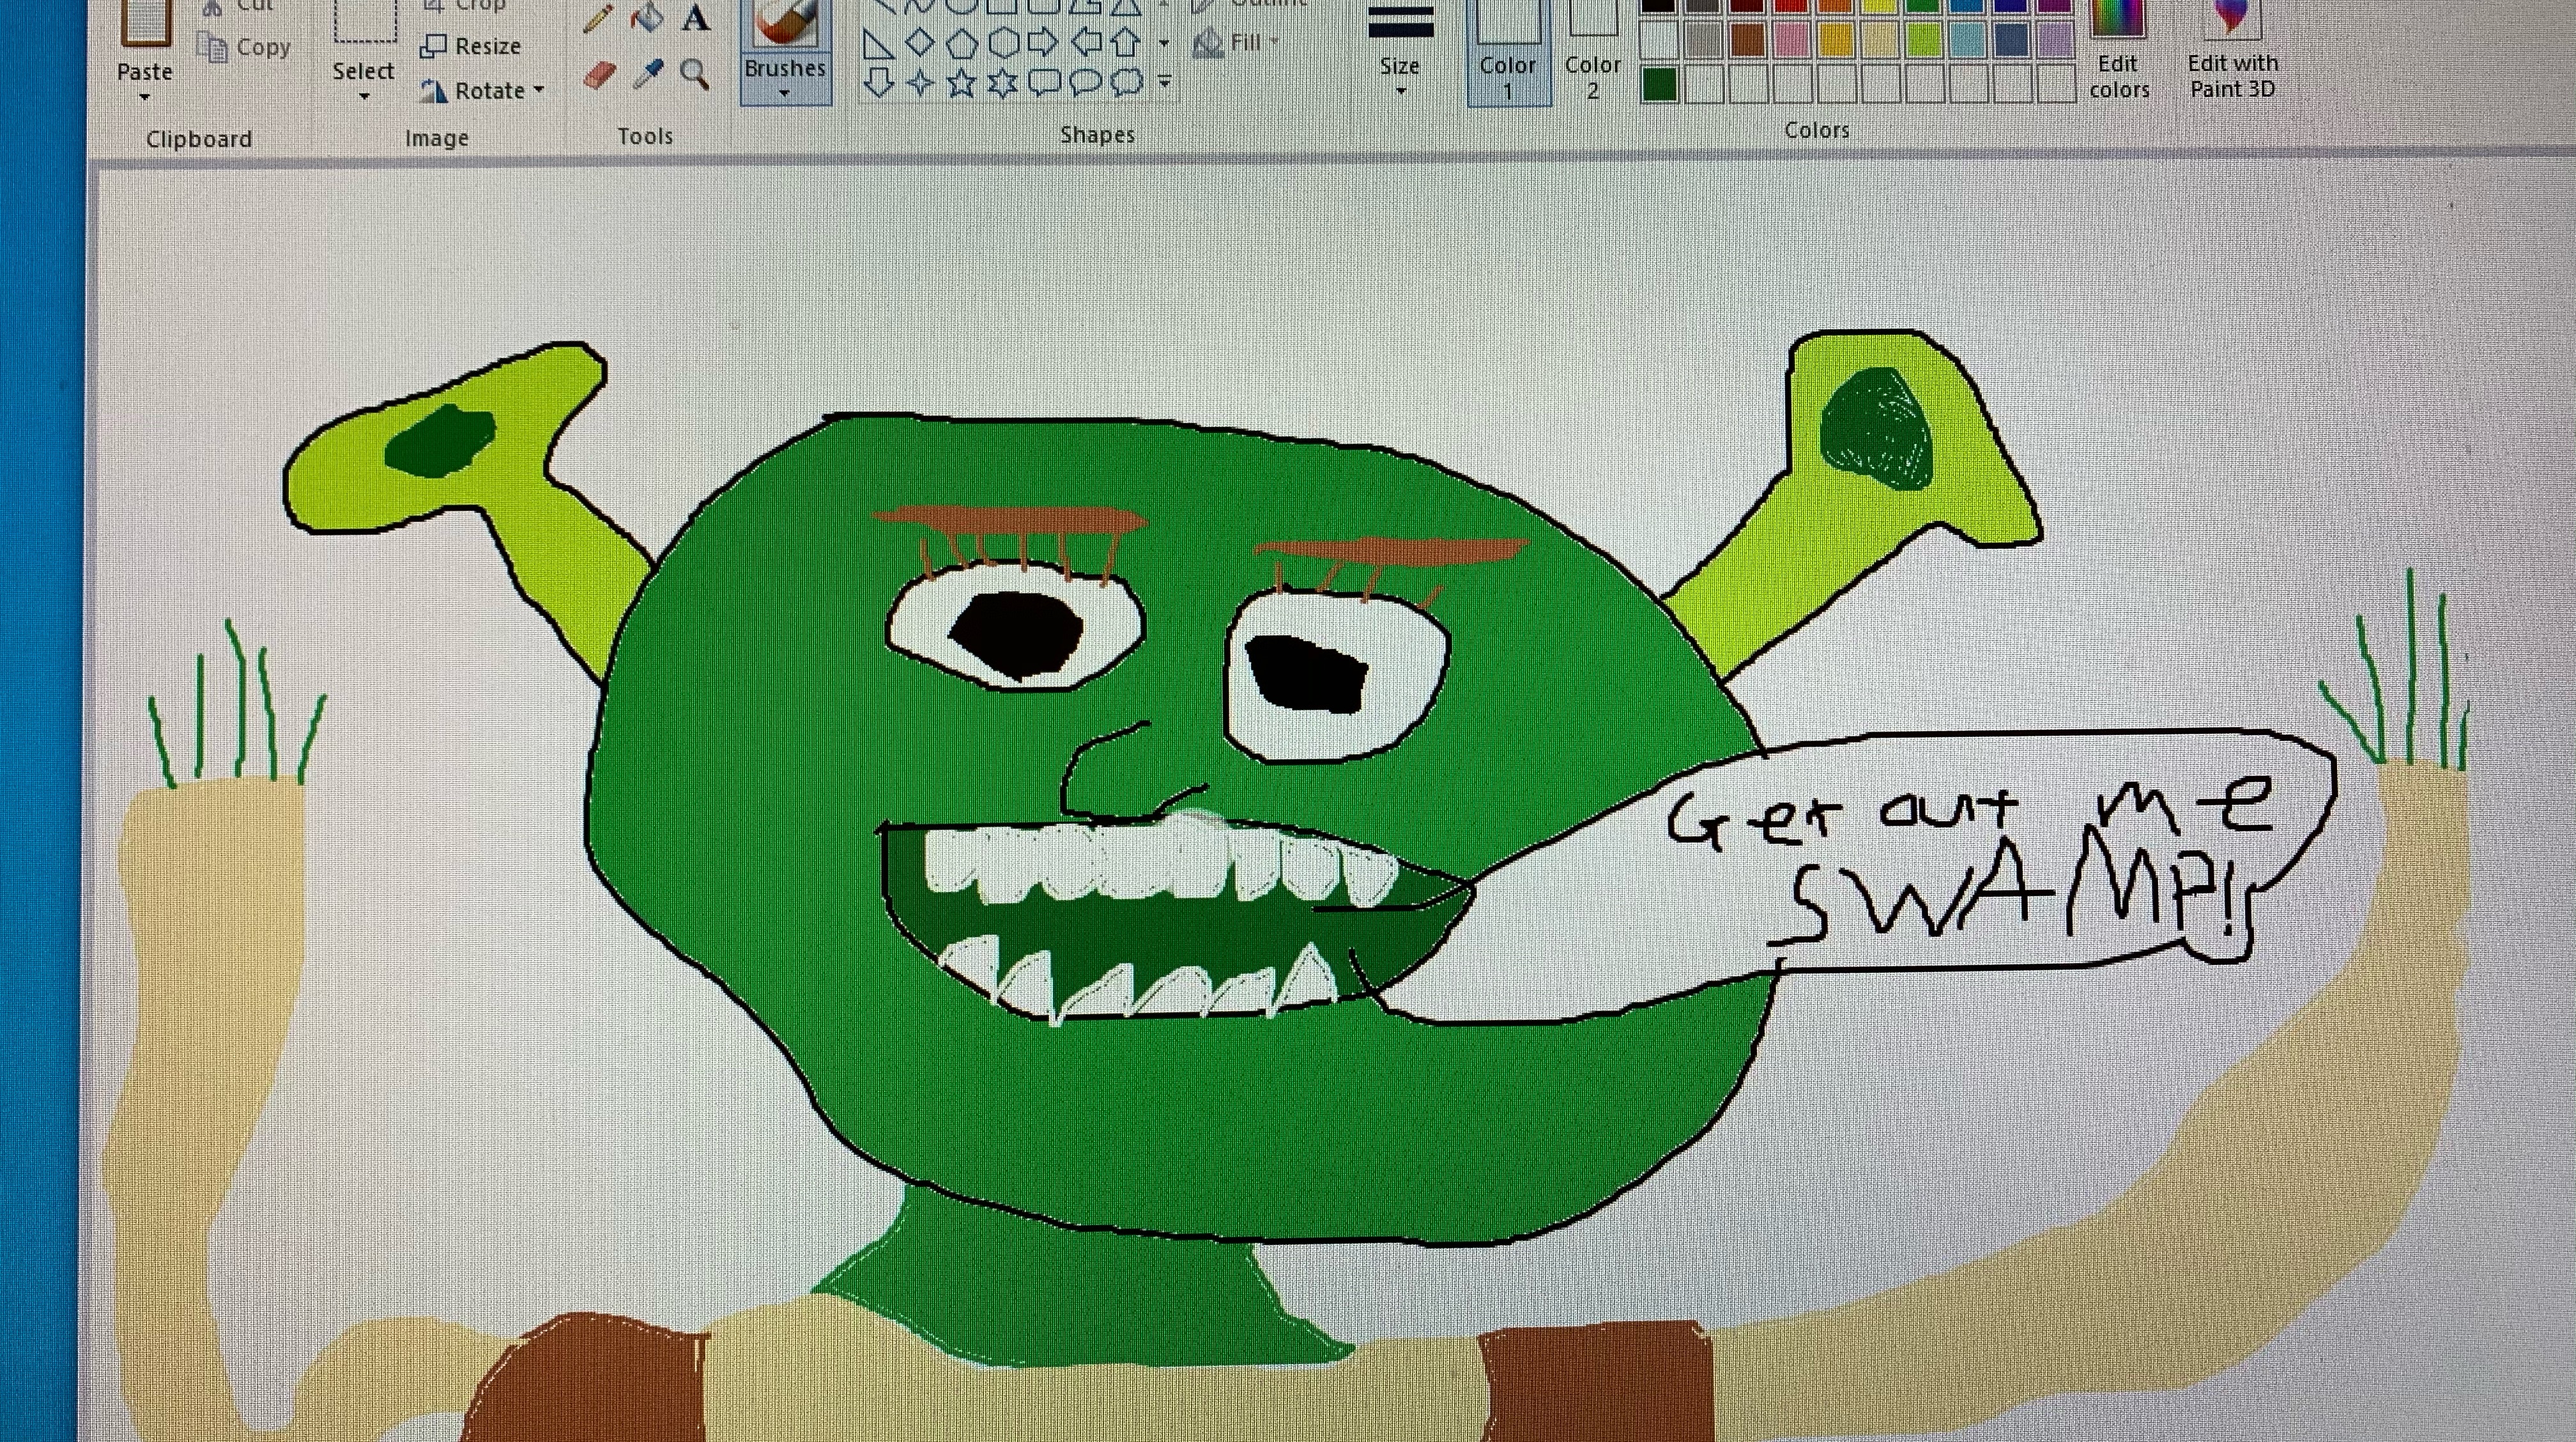Pick the Color picker eyedropper tool
Viewport: 2576px width, 1442px height.
click(x=648, y=75)
